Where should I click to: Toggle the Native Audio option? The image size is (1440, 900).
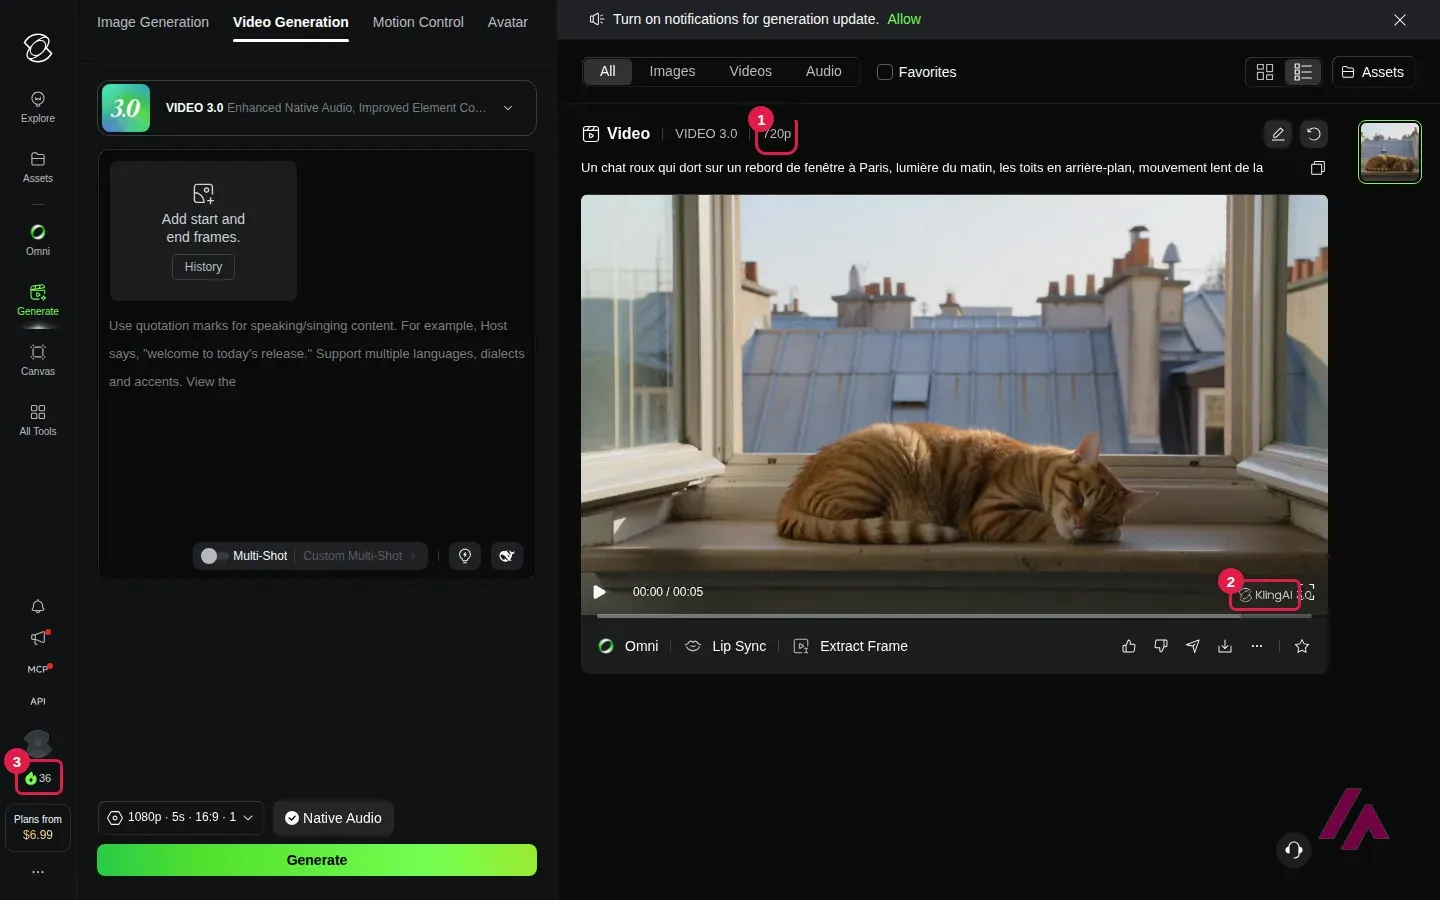tap(333, 818)
